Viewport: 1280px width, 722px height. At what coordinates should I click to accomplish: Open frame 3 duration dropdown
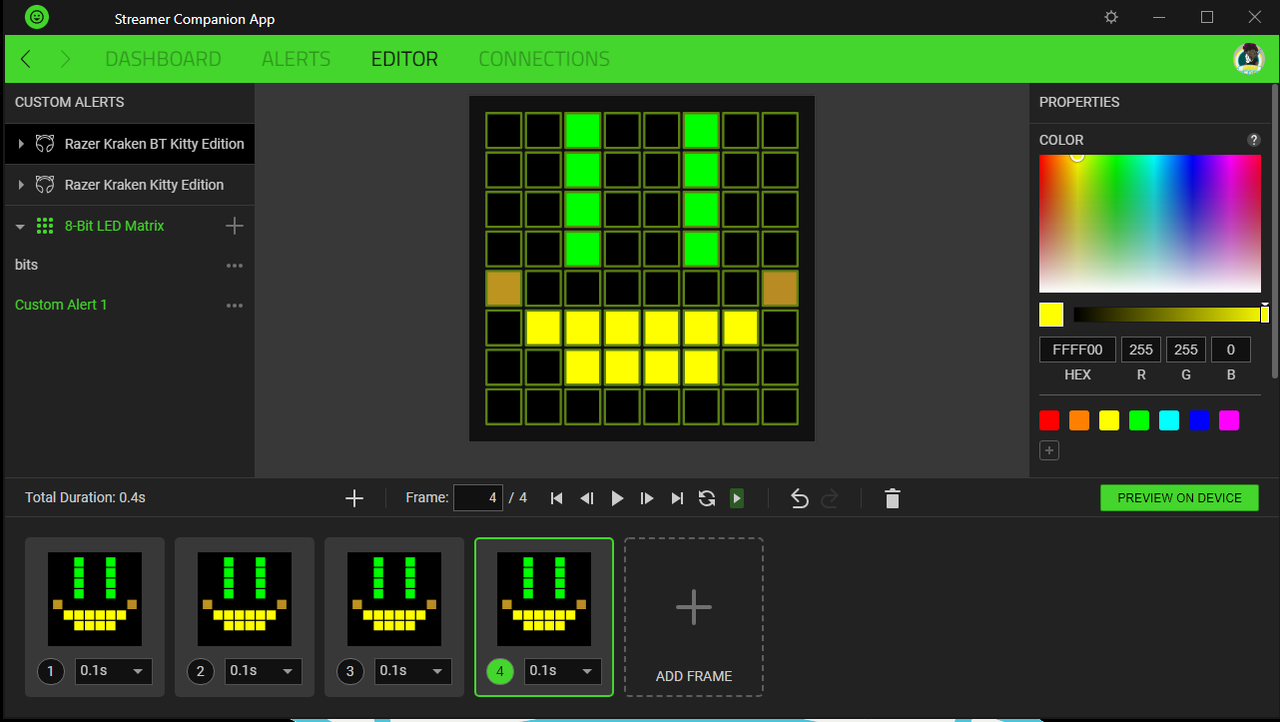tap(414, 671)
